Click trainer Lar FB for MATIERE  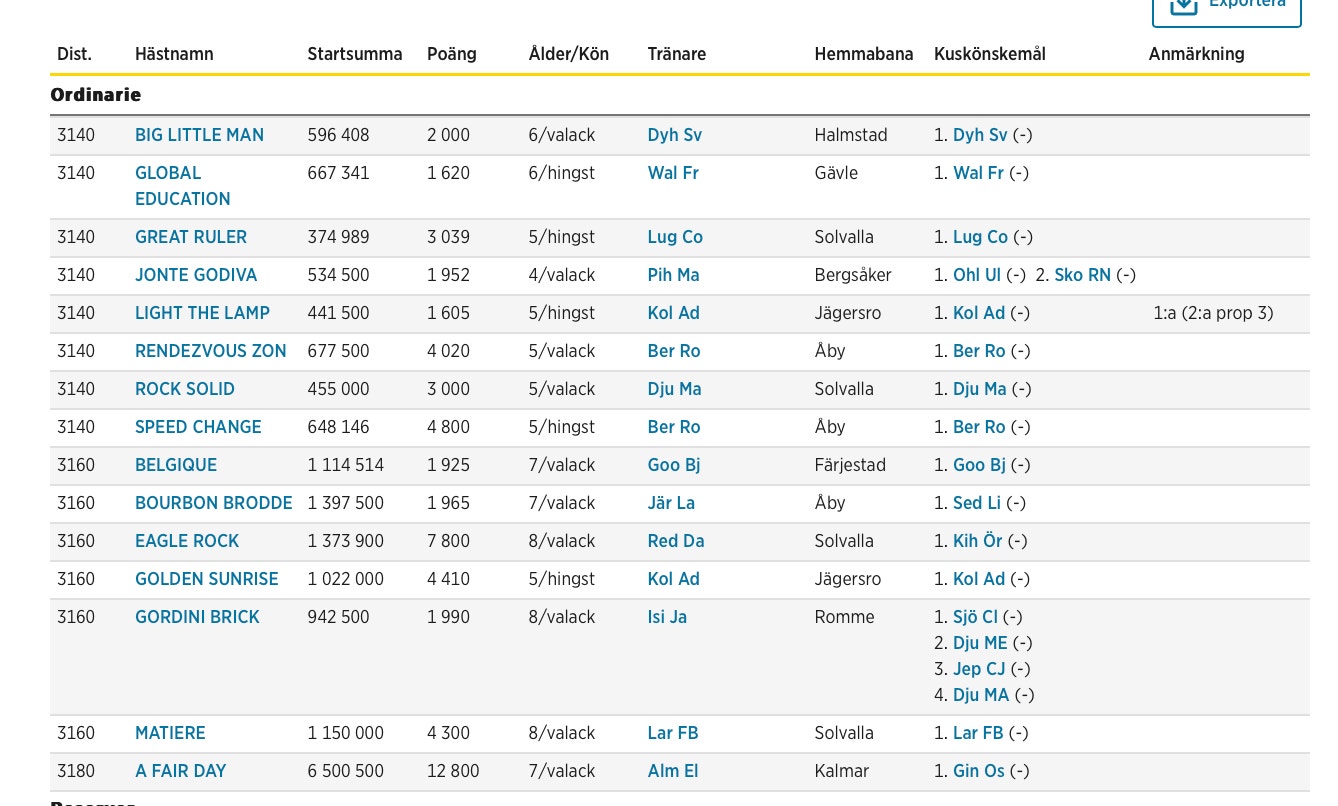tap(672, 733)
